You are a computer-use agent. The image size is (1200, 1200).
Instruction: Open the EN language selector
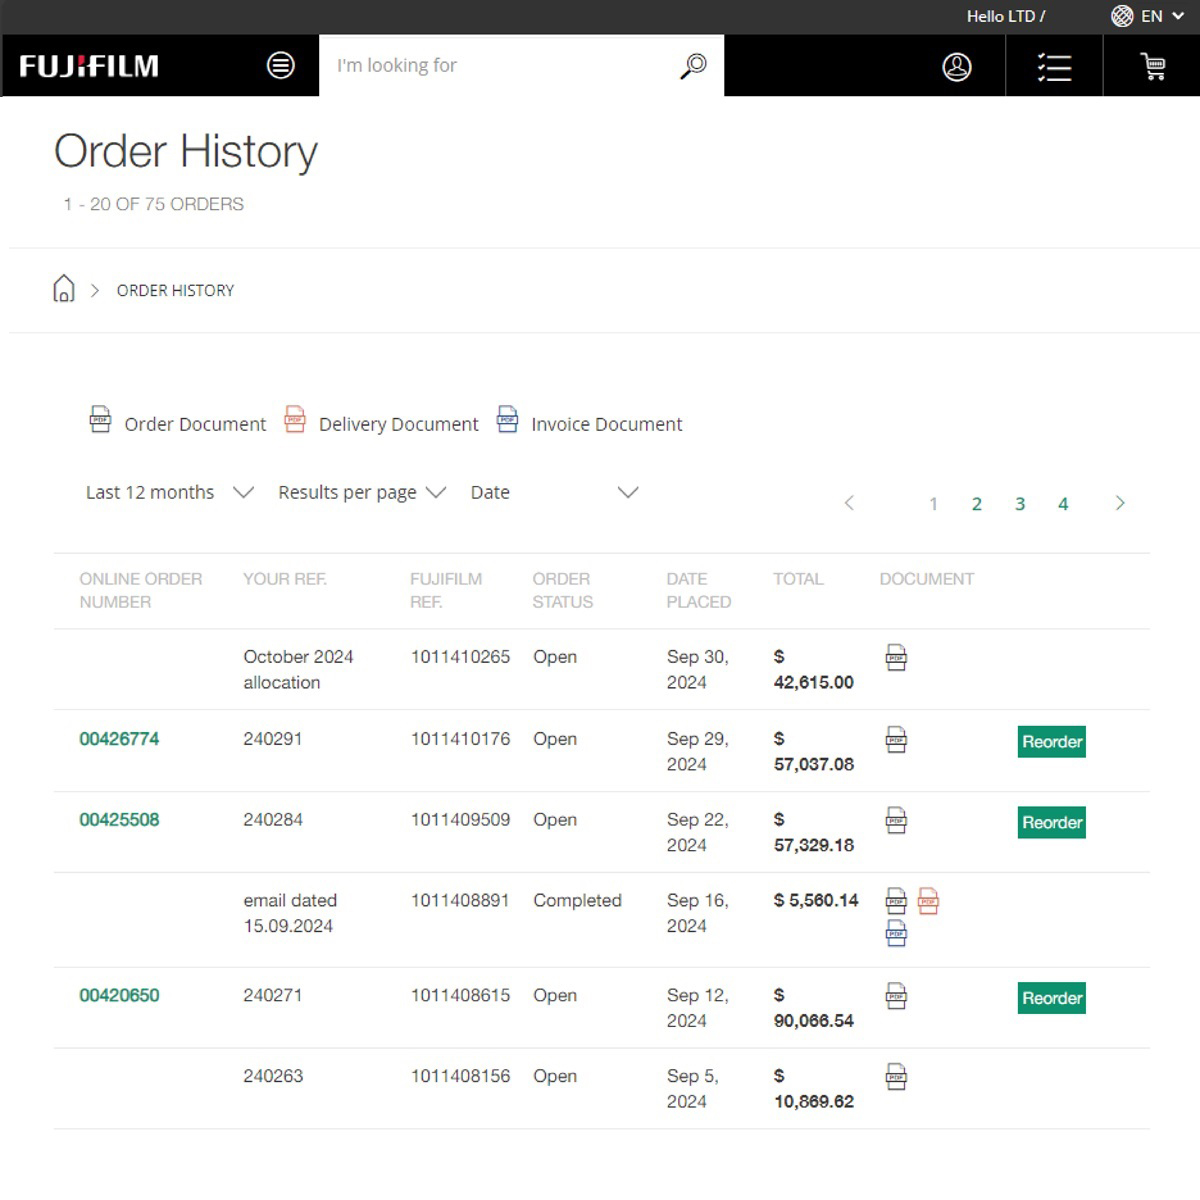pos(1146,16)
